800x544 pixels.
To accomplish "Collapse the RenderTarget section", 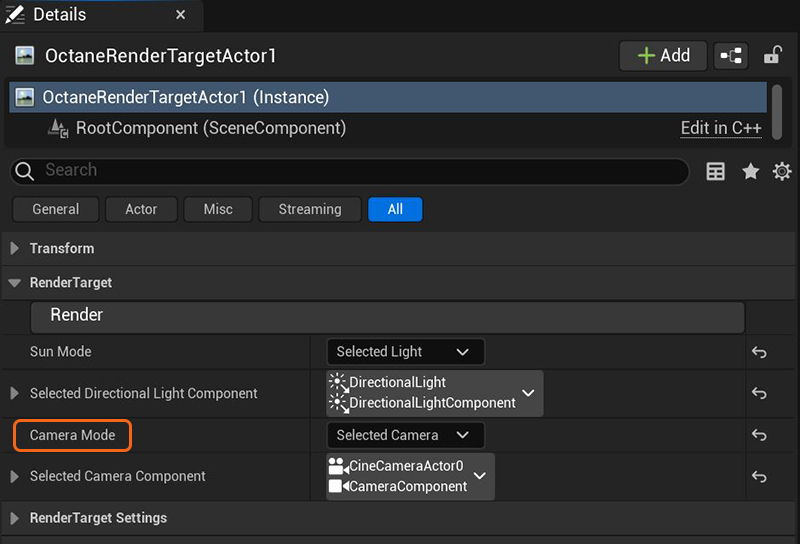I will [x=14, y=283].
